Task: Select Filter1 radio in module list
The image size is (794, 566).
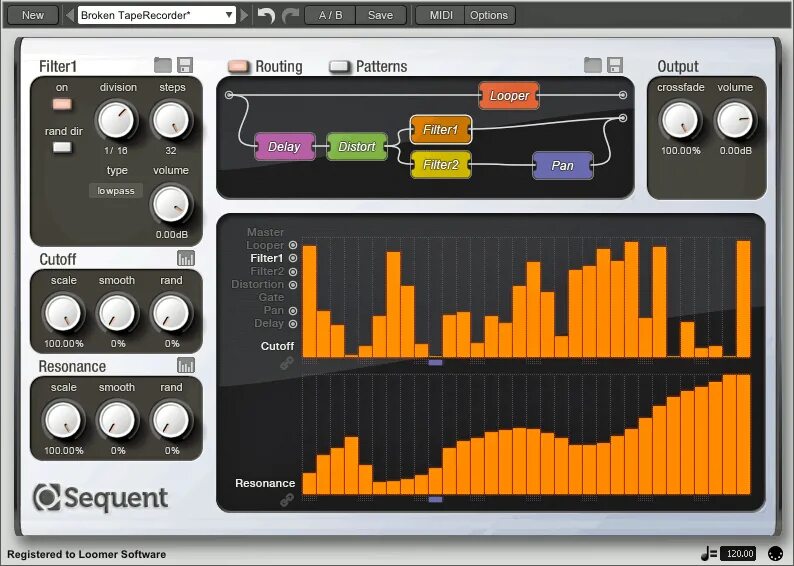Action: pos(293,258)
